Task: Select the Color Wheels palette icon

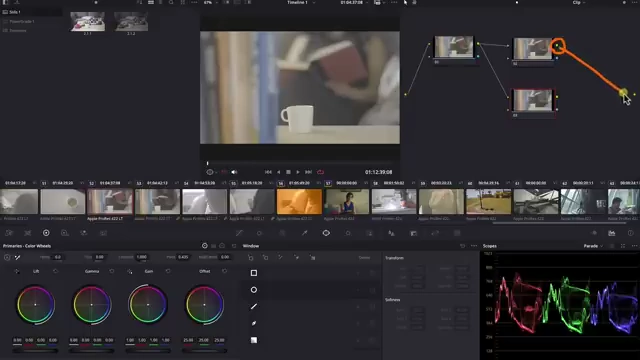Action: click(x=46, y=233)
